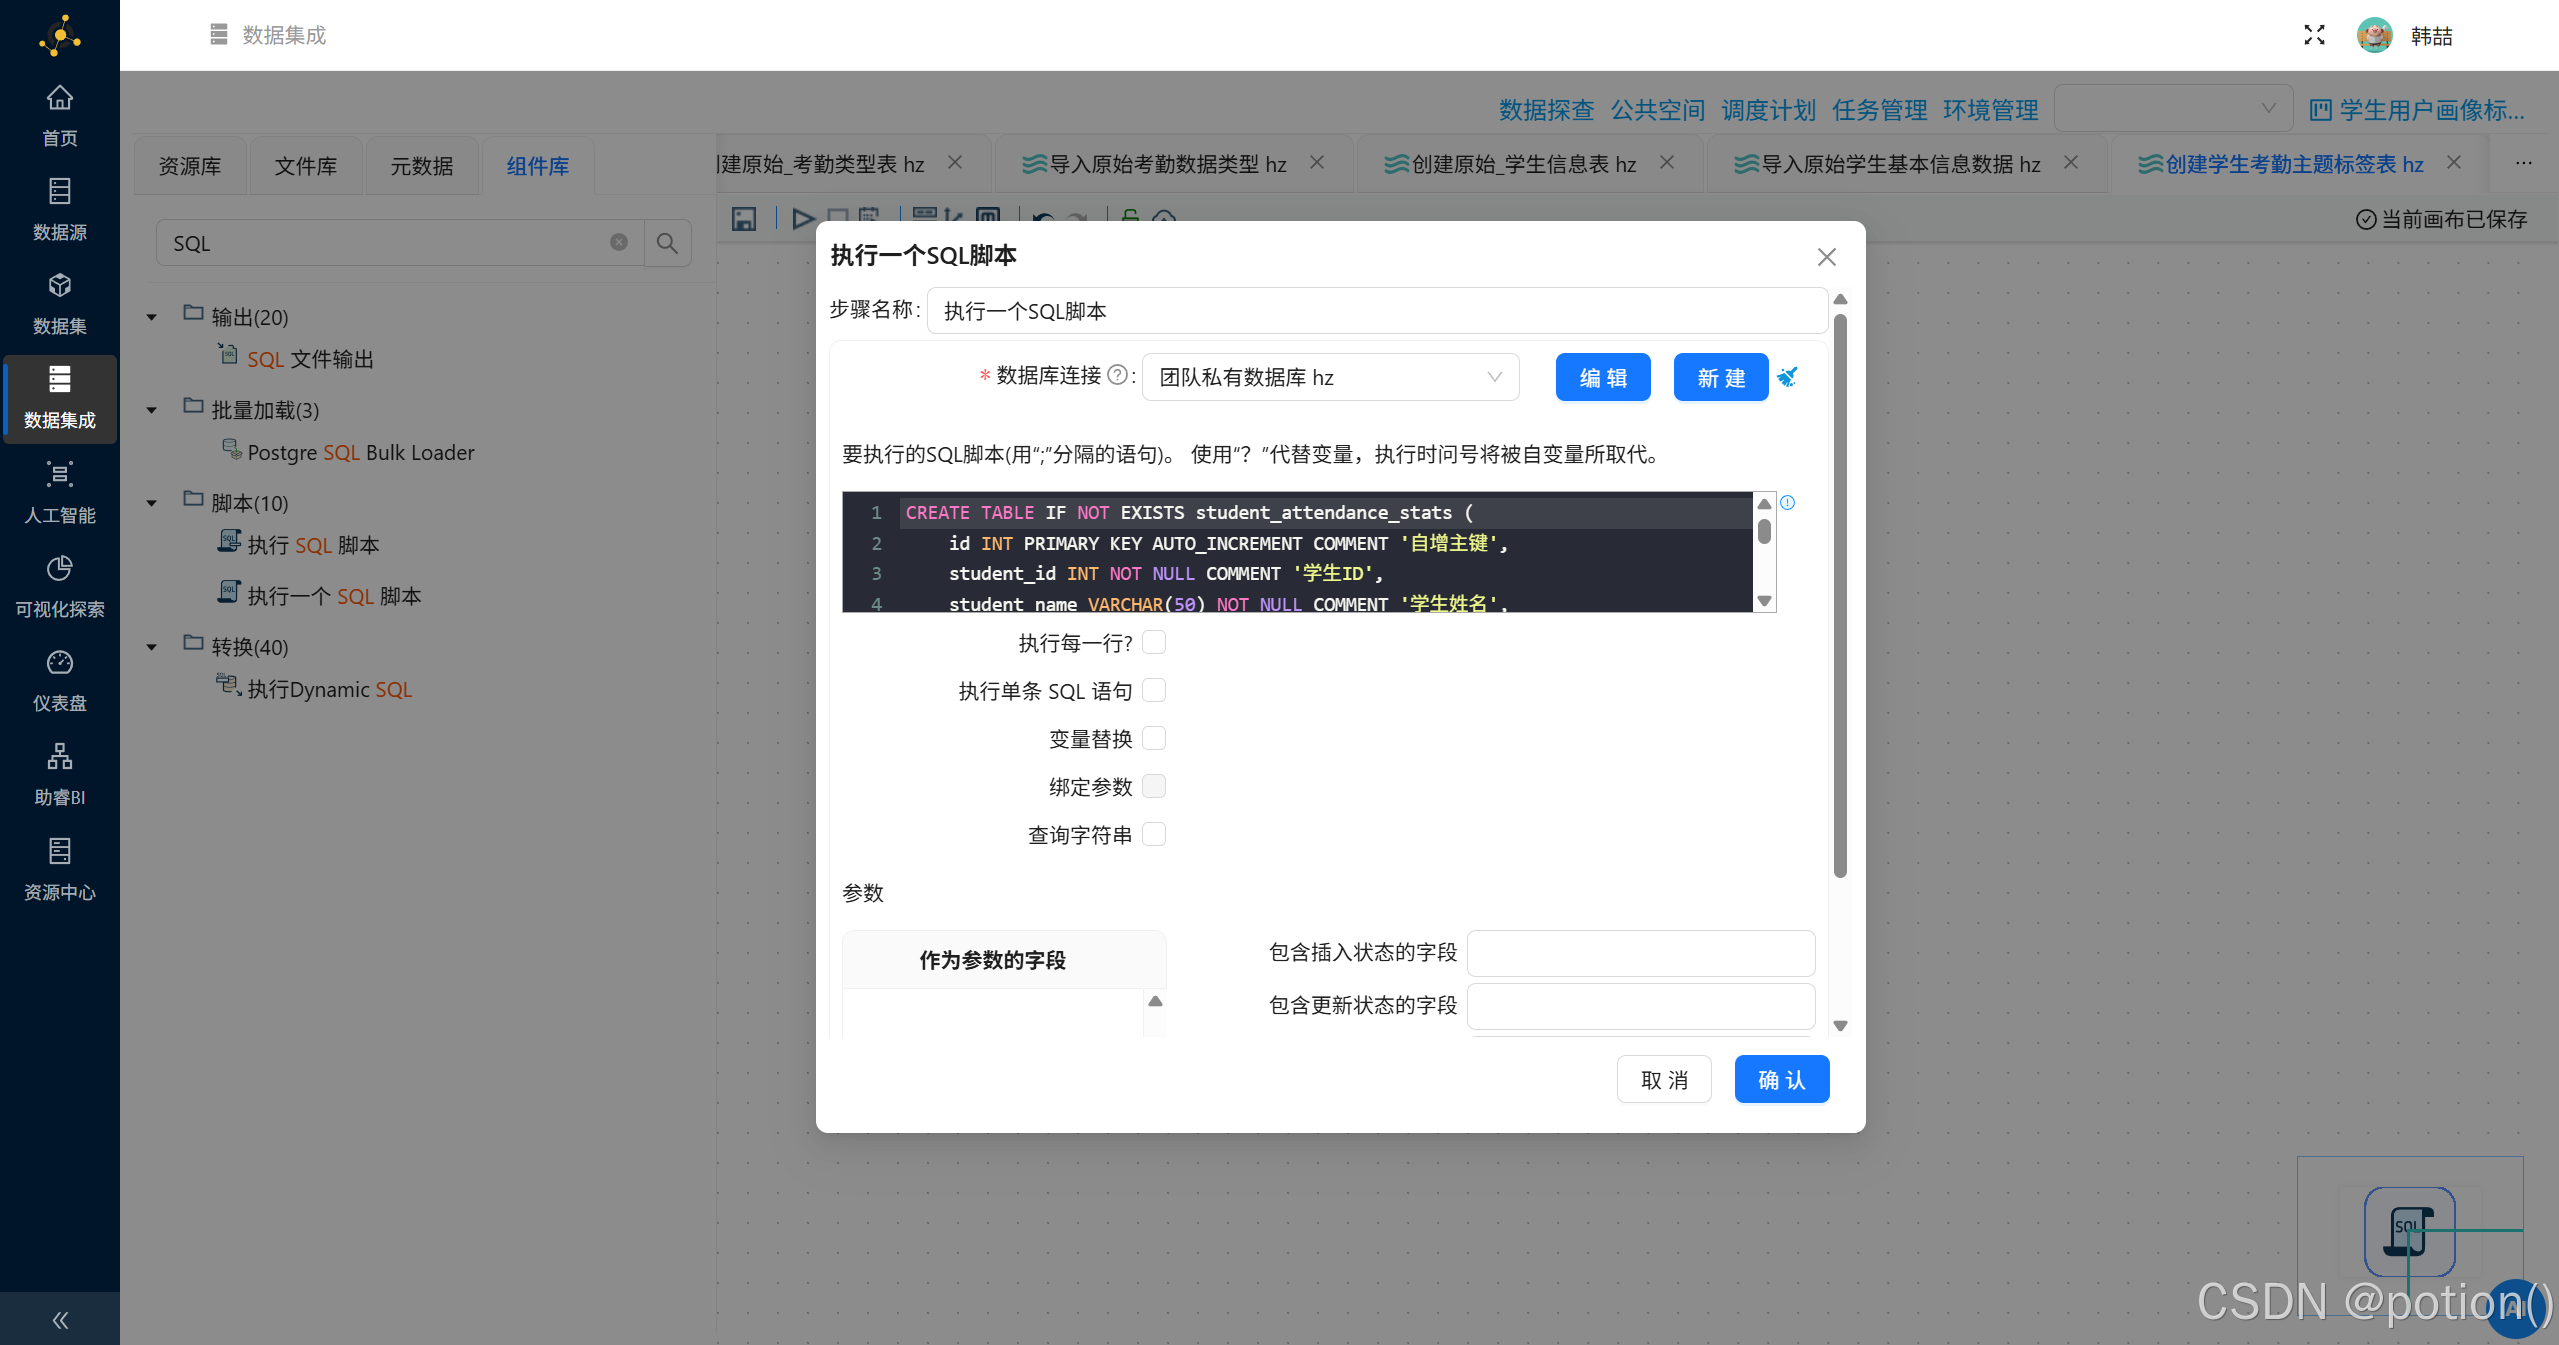Open the 首页 home sidebar icon
Screen dimensions: 2559x1345
[x=60, y=116]
